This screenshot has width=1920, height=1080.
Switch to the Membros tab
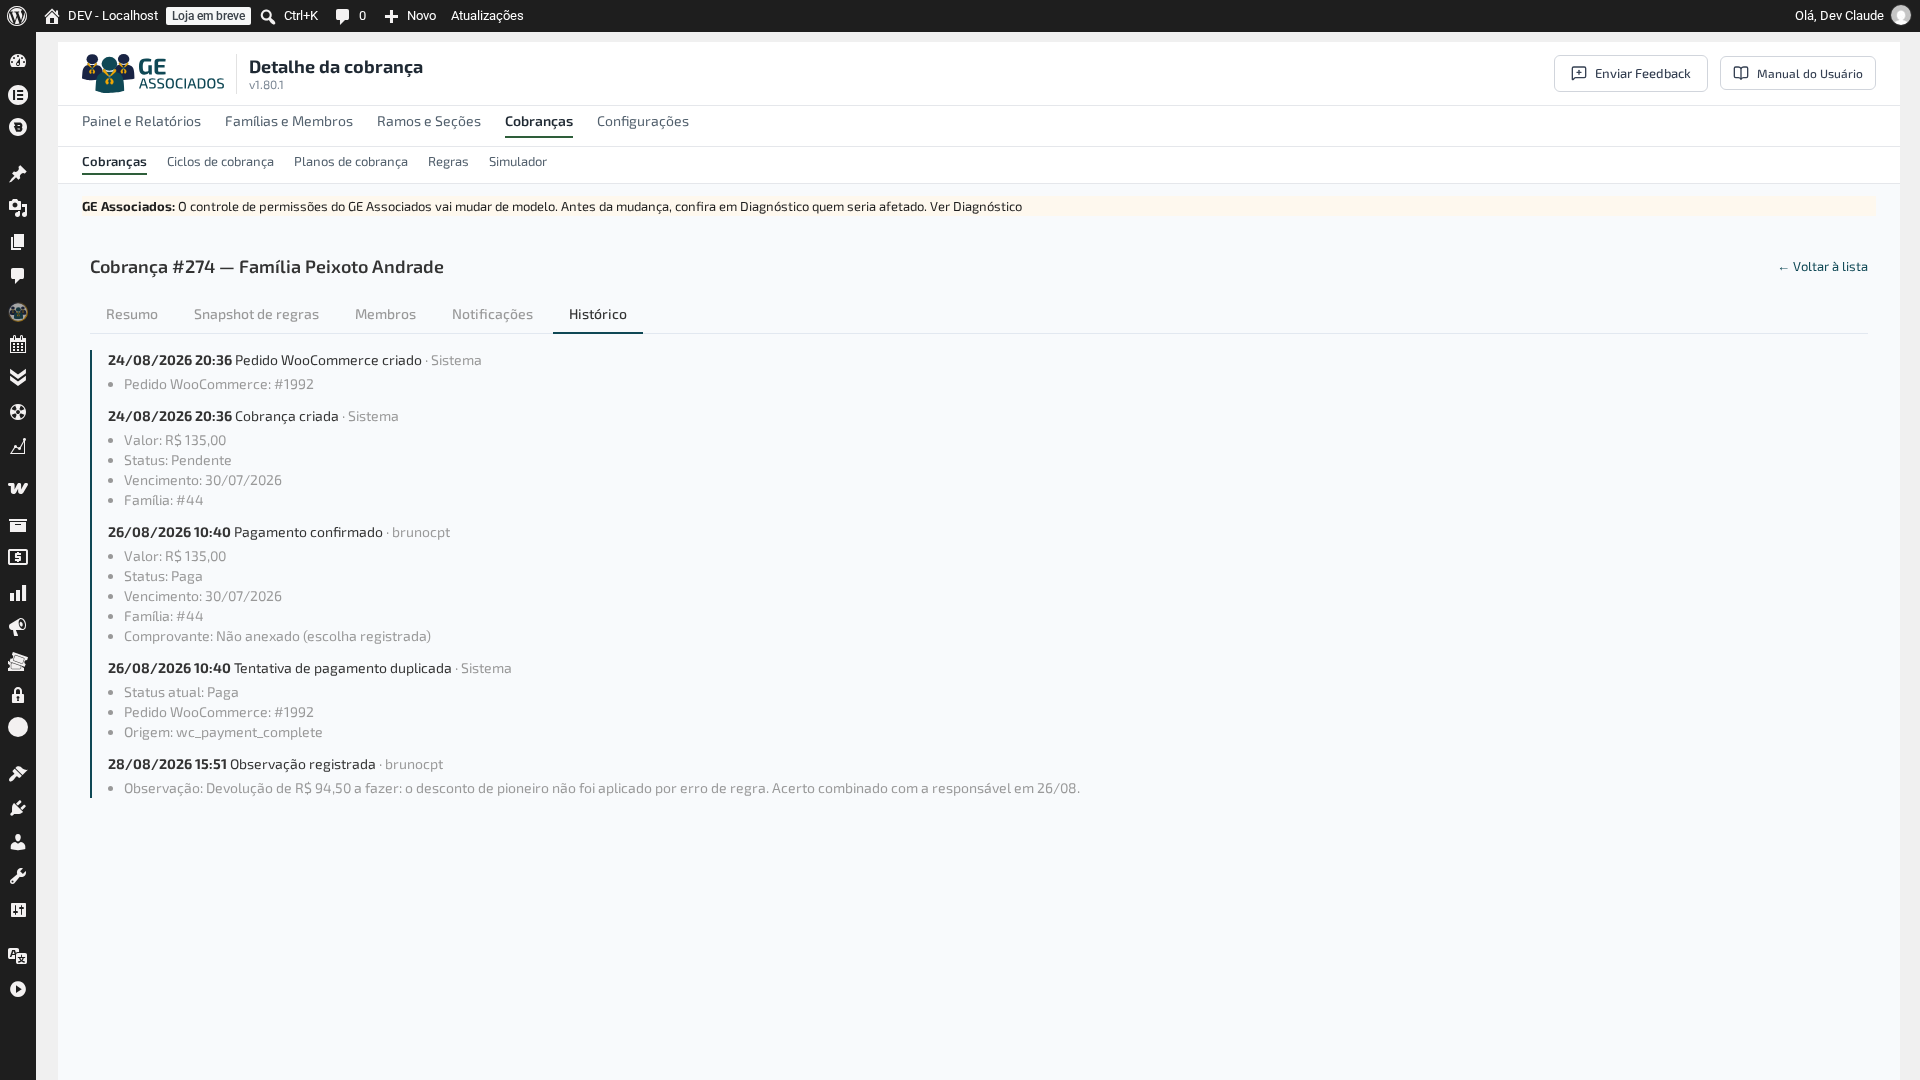coord(385,314)
